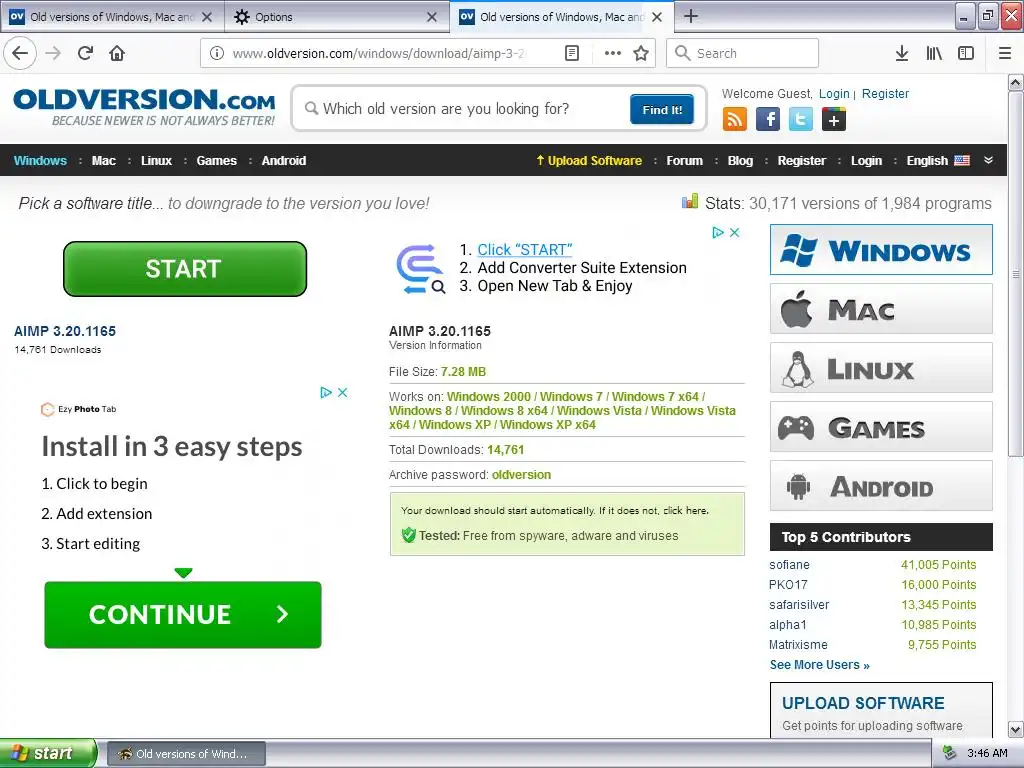Open the system tray icon next to clock
The width and height of the screenshot is (1024, 768).
(950, 753)
